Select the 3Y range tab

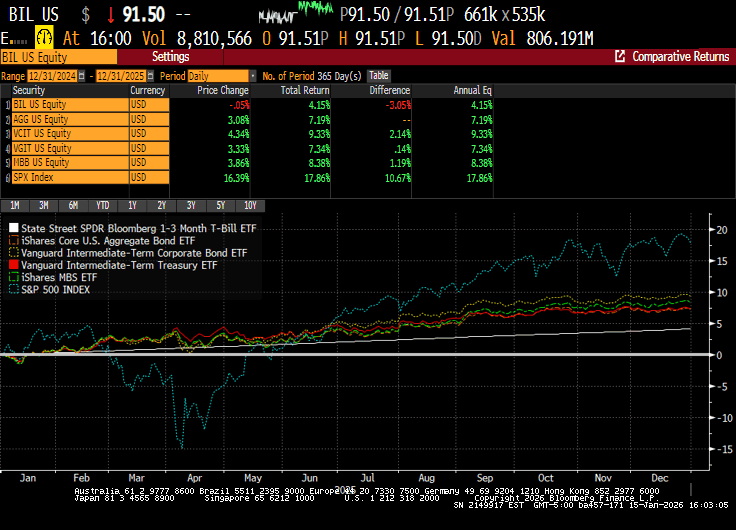coord(191,206)
